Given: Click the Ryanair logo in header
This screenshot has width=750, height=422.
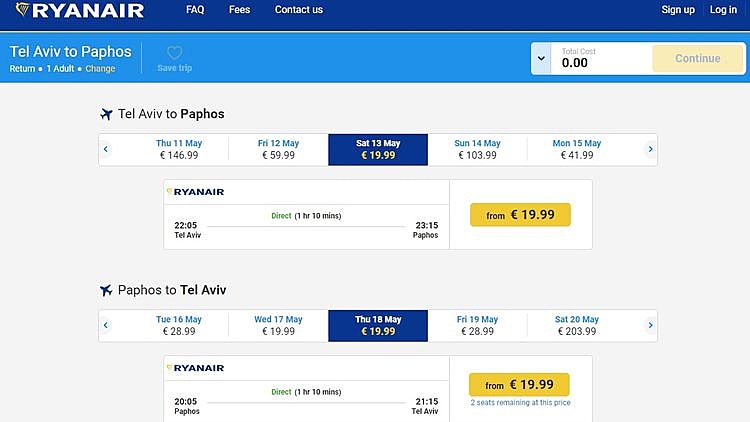Looking at the screenshot, I should pos(78,11).
